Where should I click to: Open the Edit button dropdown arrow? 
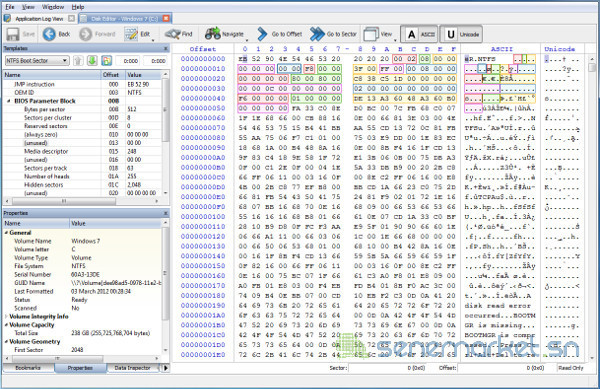pos(153,40)
